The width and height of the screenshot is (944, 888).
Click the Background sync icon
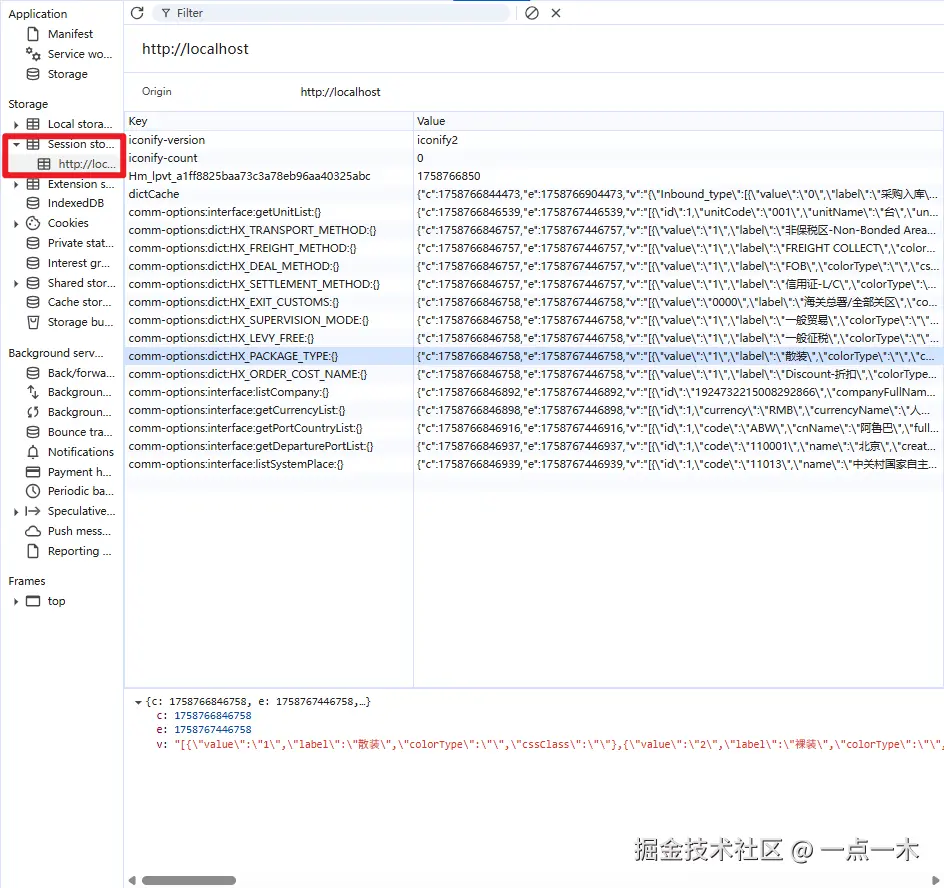(33, 412)
